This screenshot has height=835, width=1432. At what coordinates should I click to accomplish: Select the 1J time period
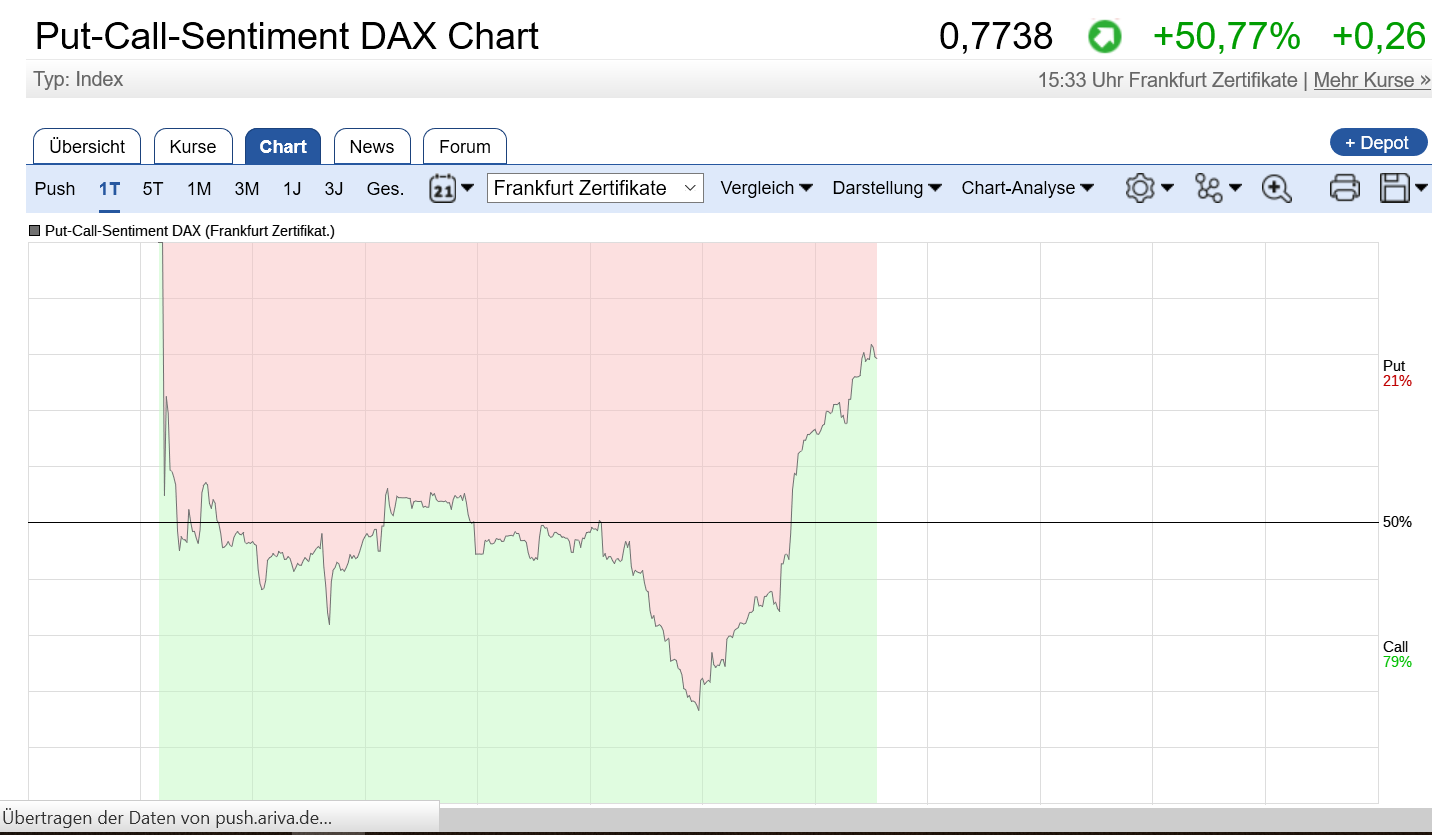pos(292,188)
